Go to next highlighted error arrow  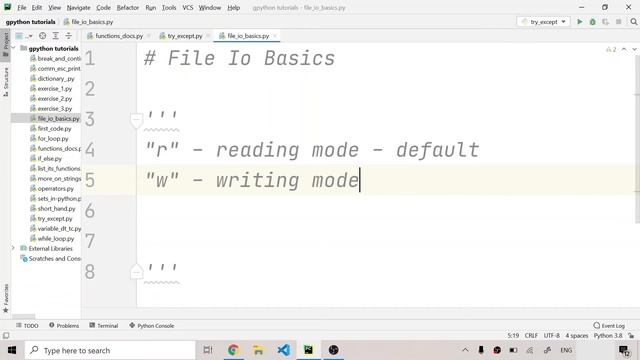click(x=634, y=49)
